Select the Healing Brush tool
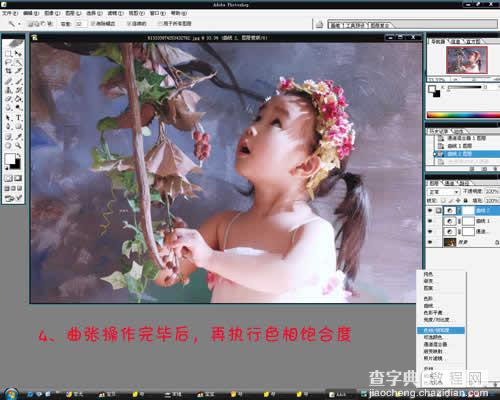Viewport: 500px width, 400px height. [x=9, y=81]
